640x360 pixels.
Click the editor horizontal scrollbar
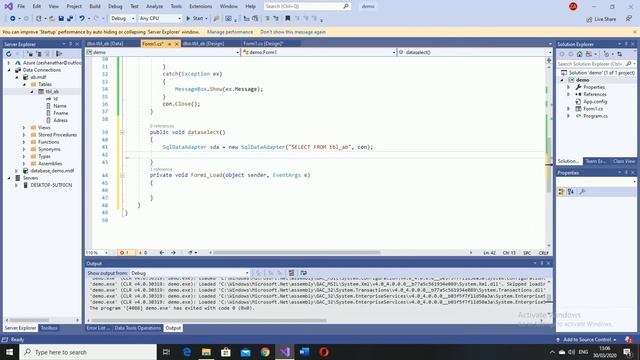(297, 253)
